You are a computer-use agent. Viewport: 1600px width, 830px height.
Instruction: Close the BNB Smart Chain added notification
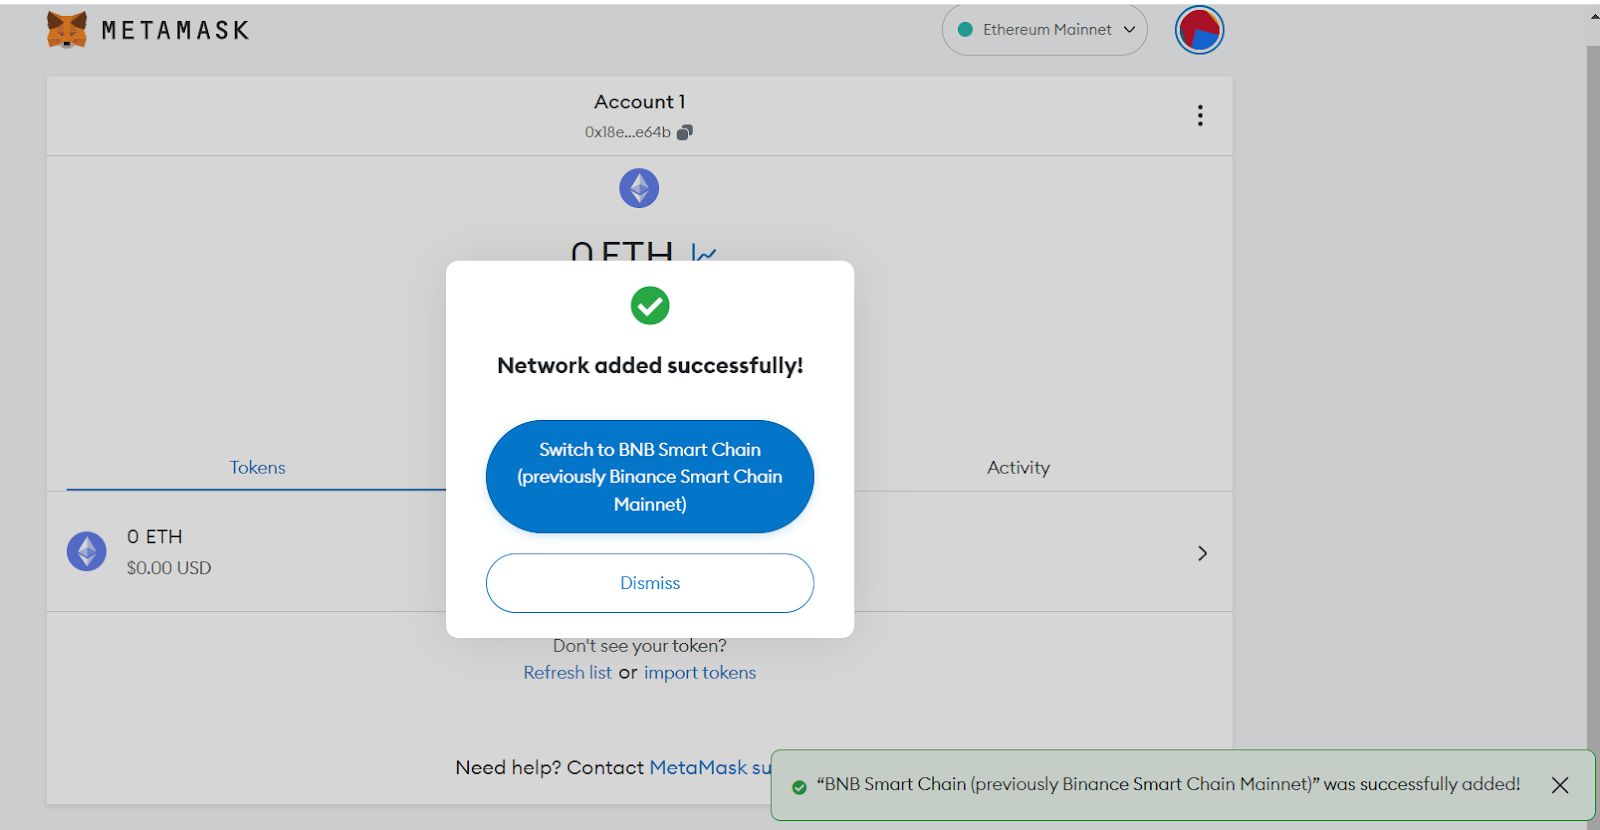point(1560,785)
